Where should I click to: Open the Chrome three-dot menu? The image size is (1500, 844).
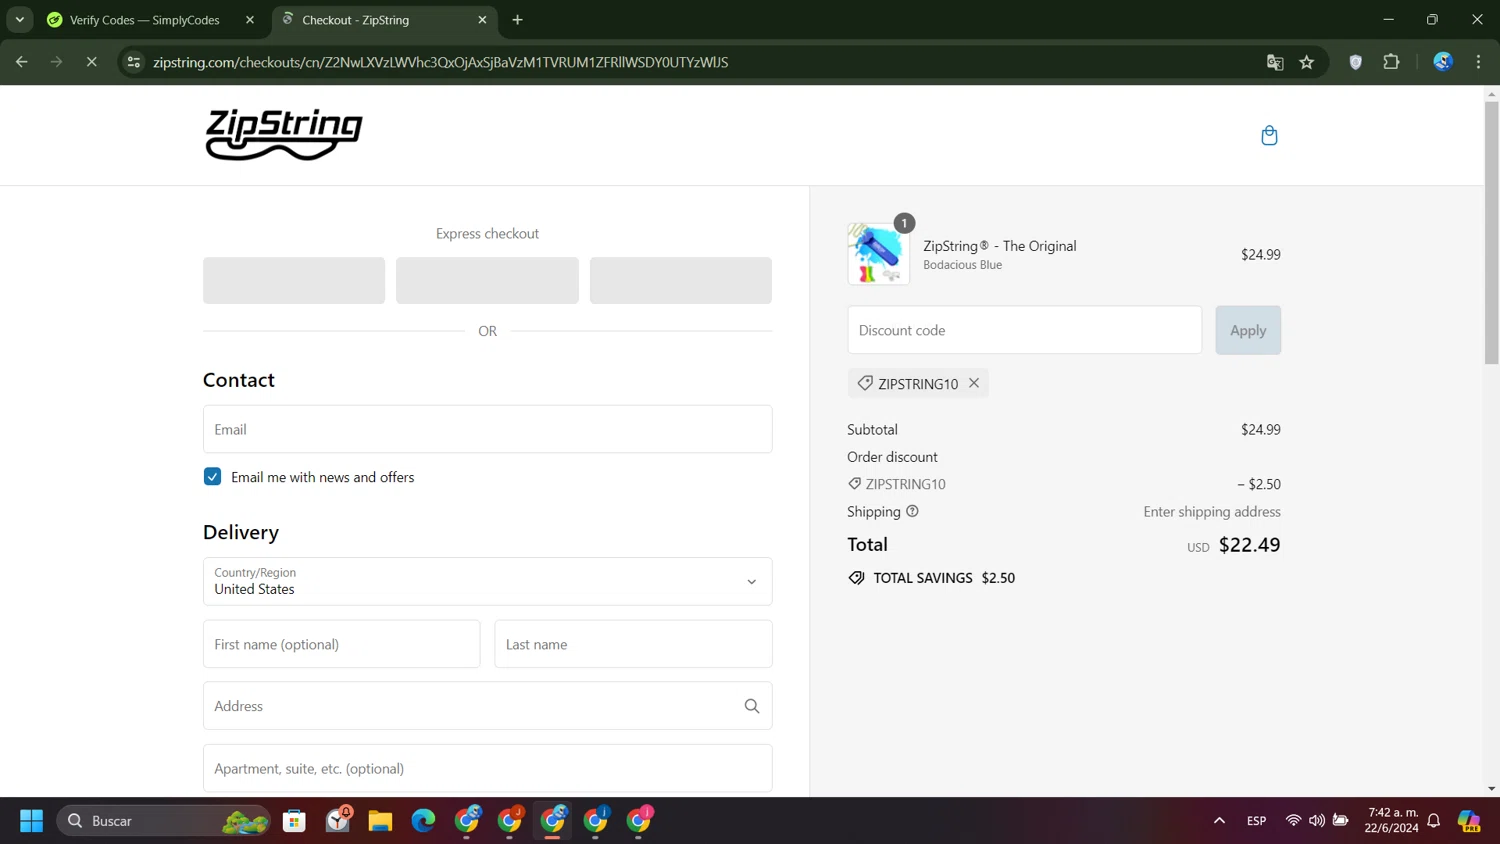[x=1478, y=62]
